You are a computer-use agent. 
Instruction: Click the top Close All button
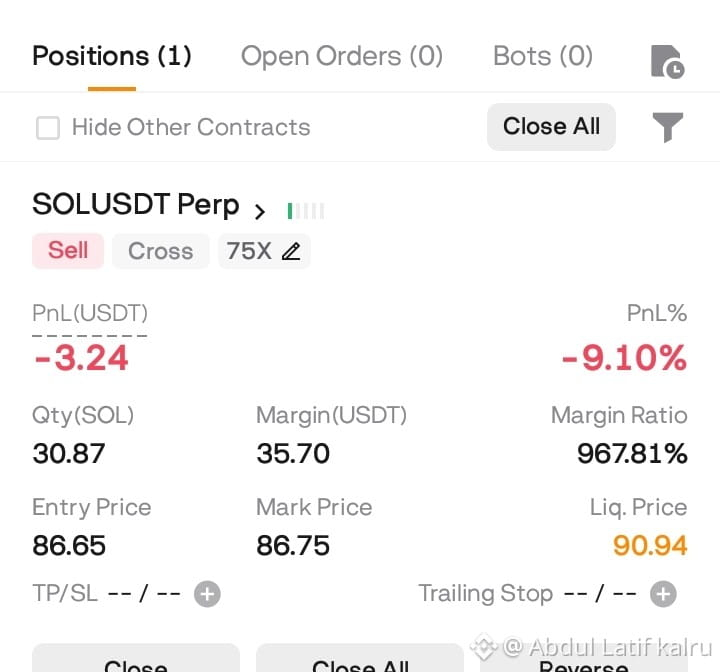pyautogui.click(x=551, y=127)
